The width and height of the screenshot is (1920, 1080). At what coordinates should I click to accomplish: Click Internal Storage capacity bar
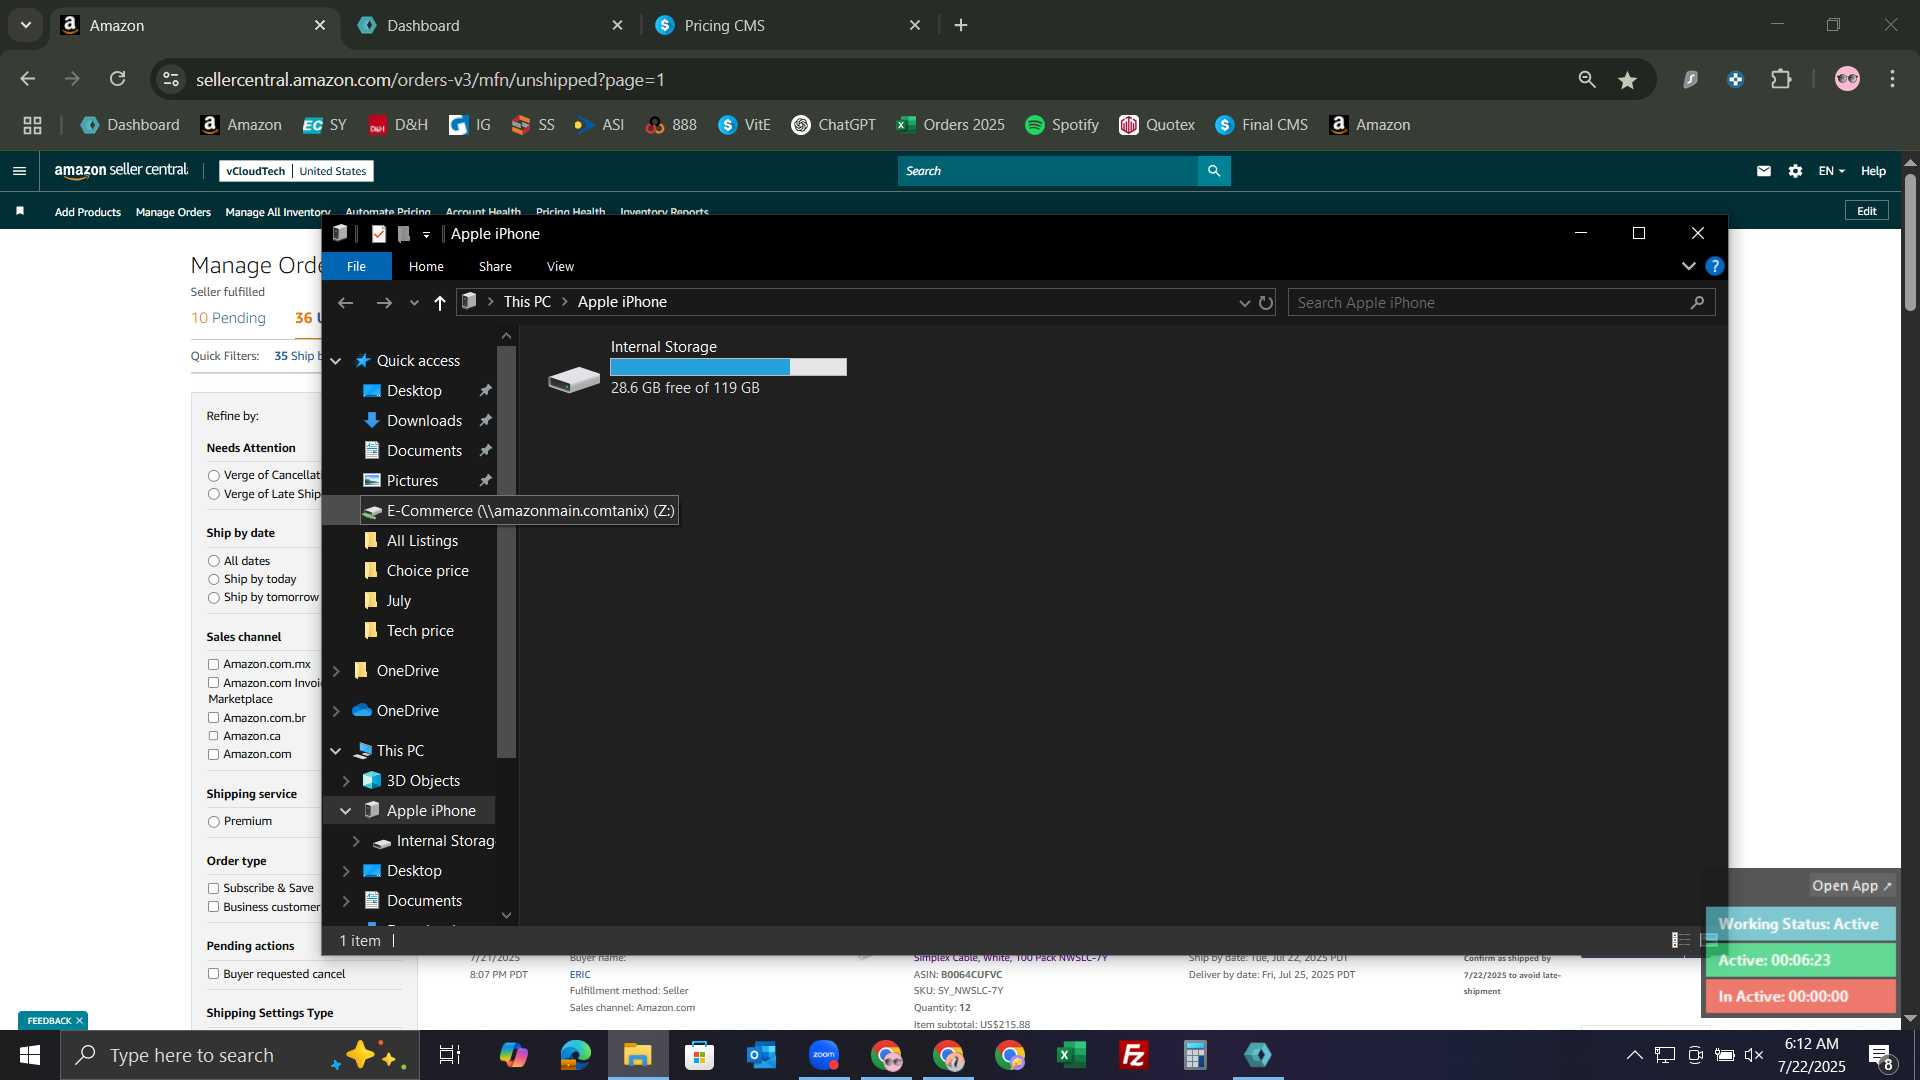(x=728, y=367)
